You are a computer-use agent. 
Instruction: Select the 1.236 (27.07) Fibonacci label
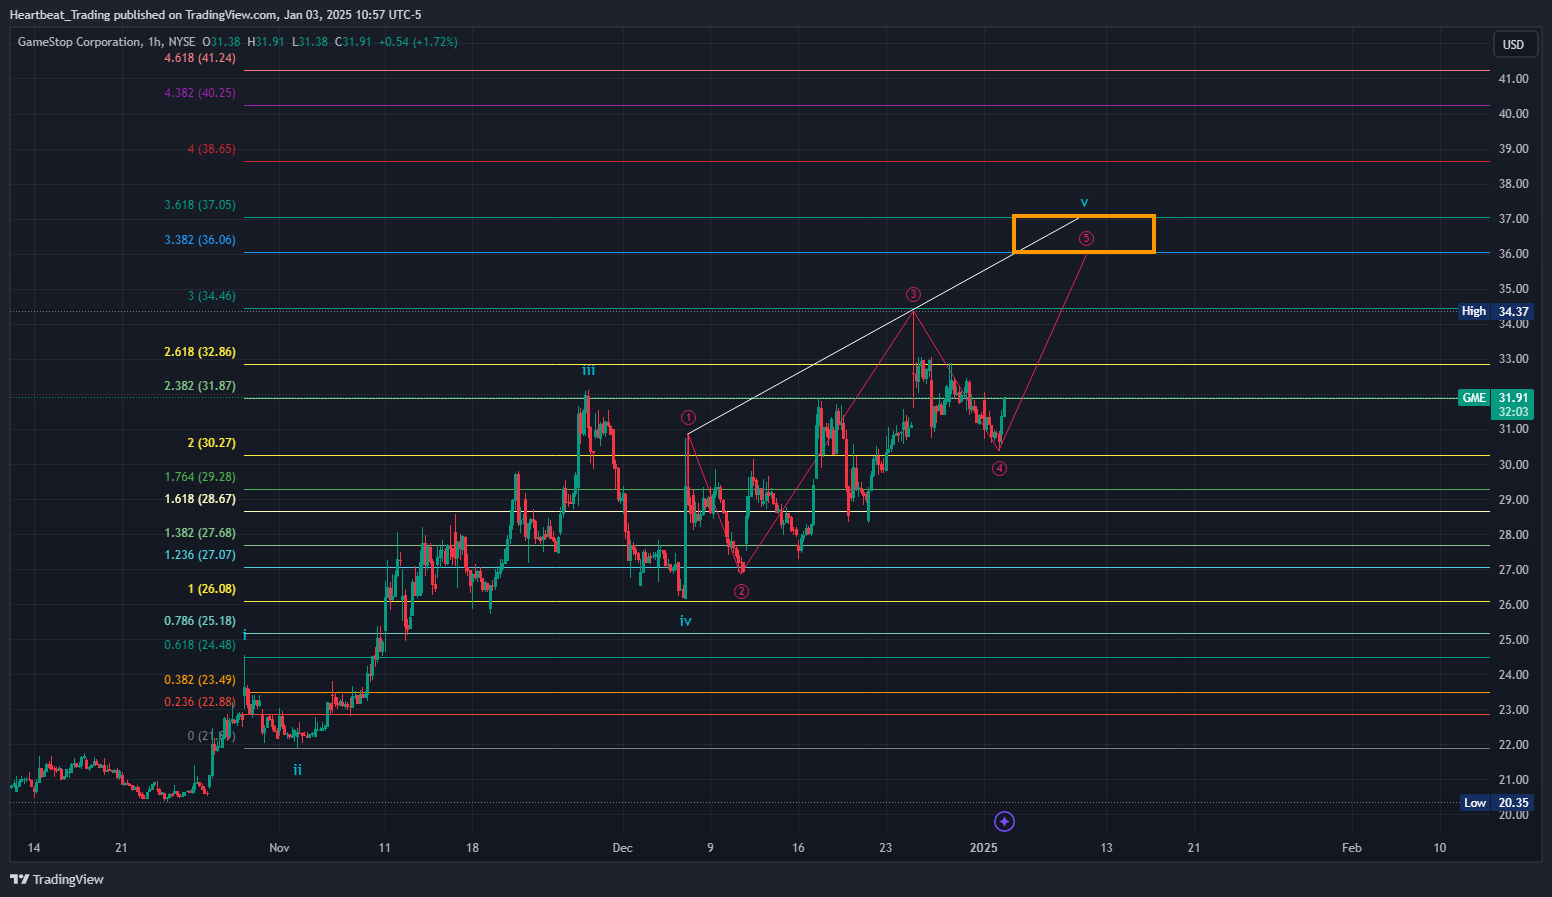click(200, 555)
